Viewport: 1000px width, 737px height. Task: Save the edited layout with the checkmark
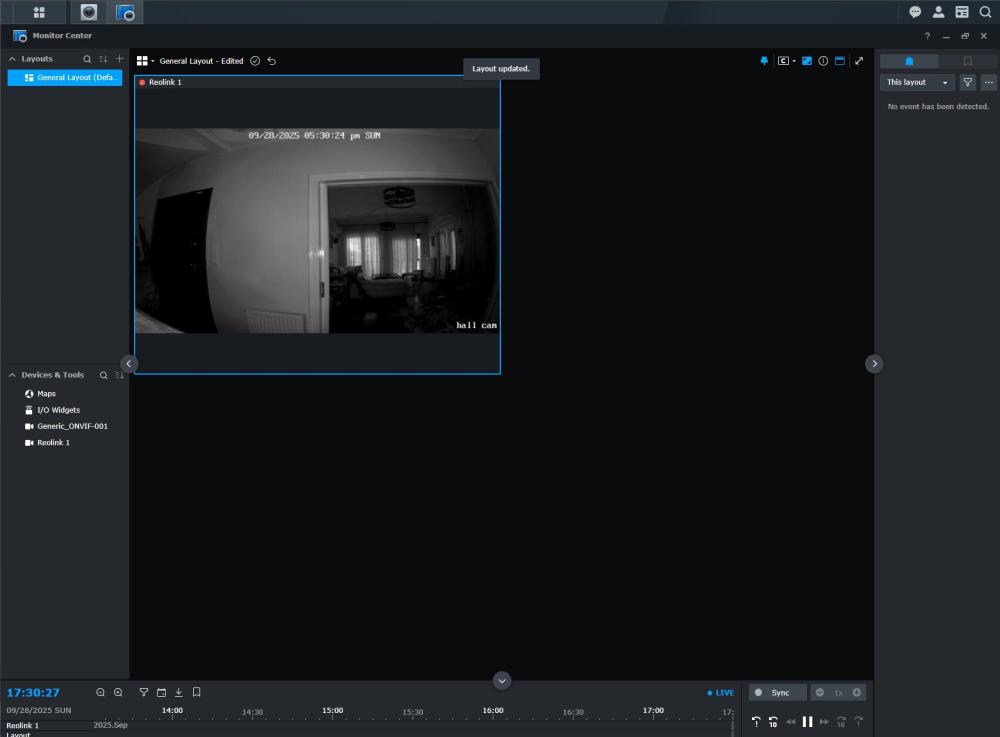[255, 61]
